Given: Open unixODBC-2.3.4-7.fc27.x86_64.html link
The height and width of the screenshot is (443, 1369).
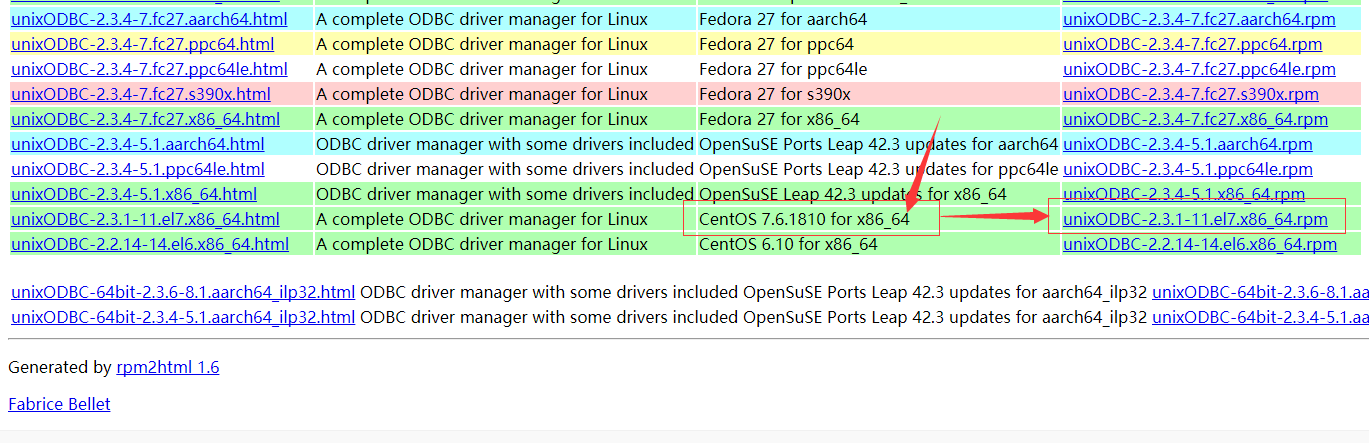Looking at the screenshot, I should click(x=145, y=119).
